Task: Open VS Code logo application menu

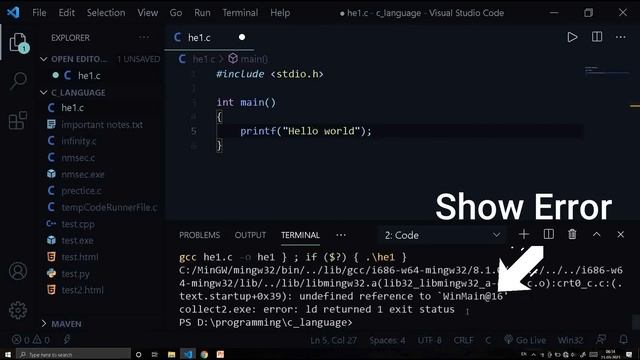Action: tap(13, 12)
